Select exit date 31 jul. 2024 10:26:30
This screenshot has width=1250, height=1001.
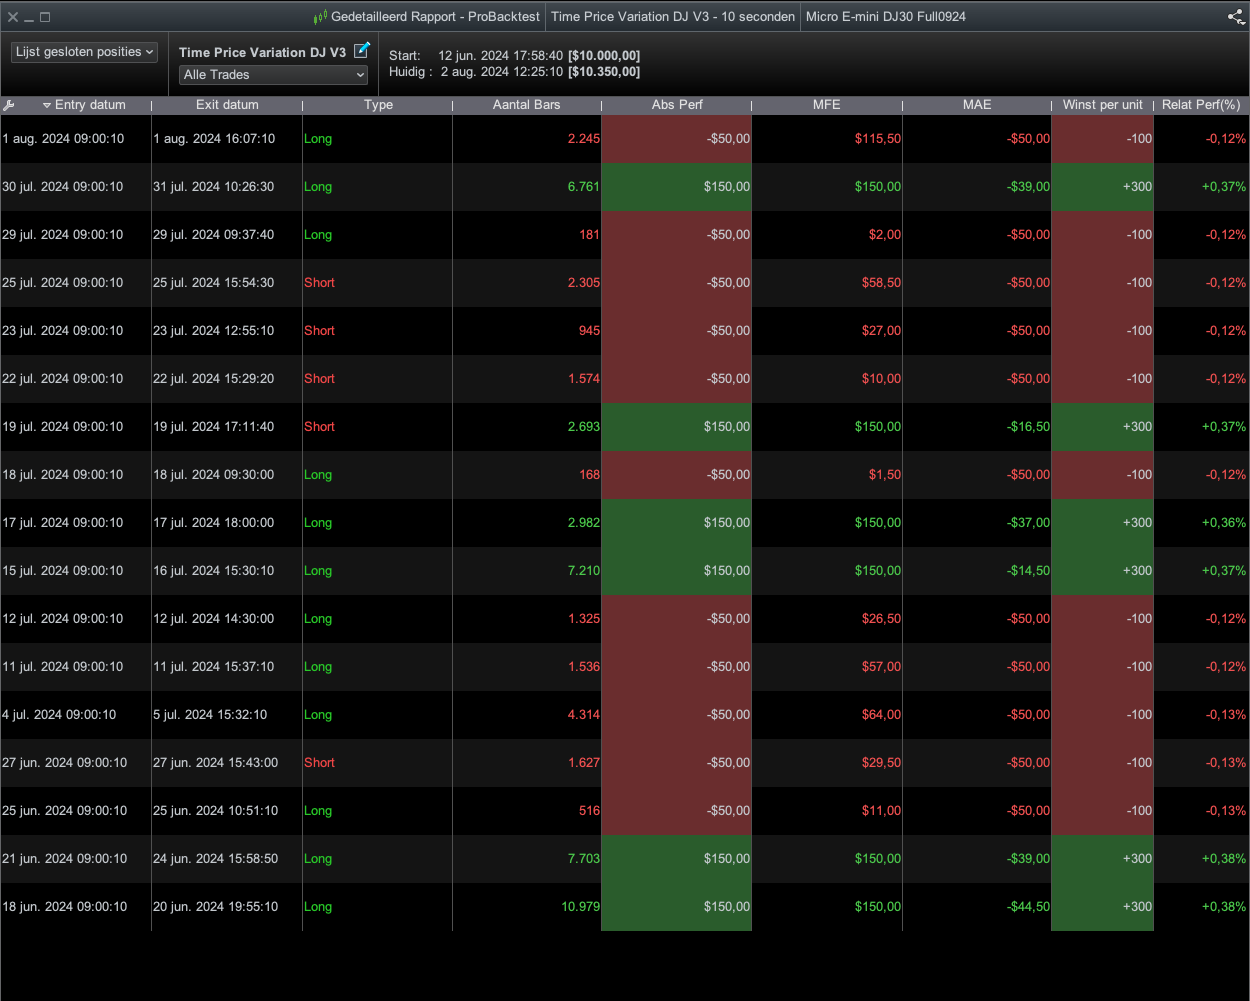tap(213, 187)
